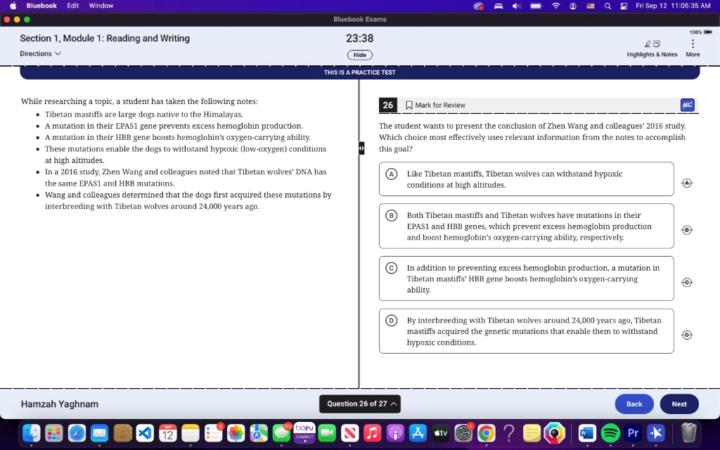Go Back to the previous question

click(x=634, y=404)
